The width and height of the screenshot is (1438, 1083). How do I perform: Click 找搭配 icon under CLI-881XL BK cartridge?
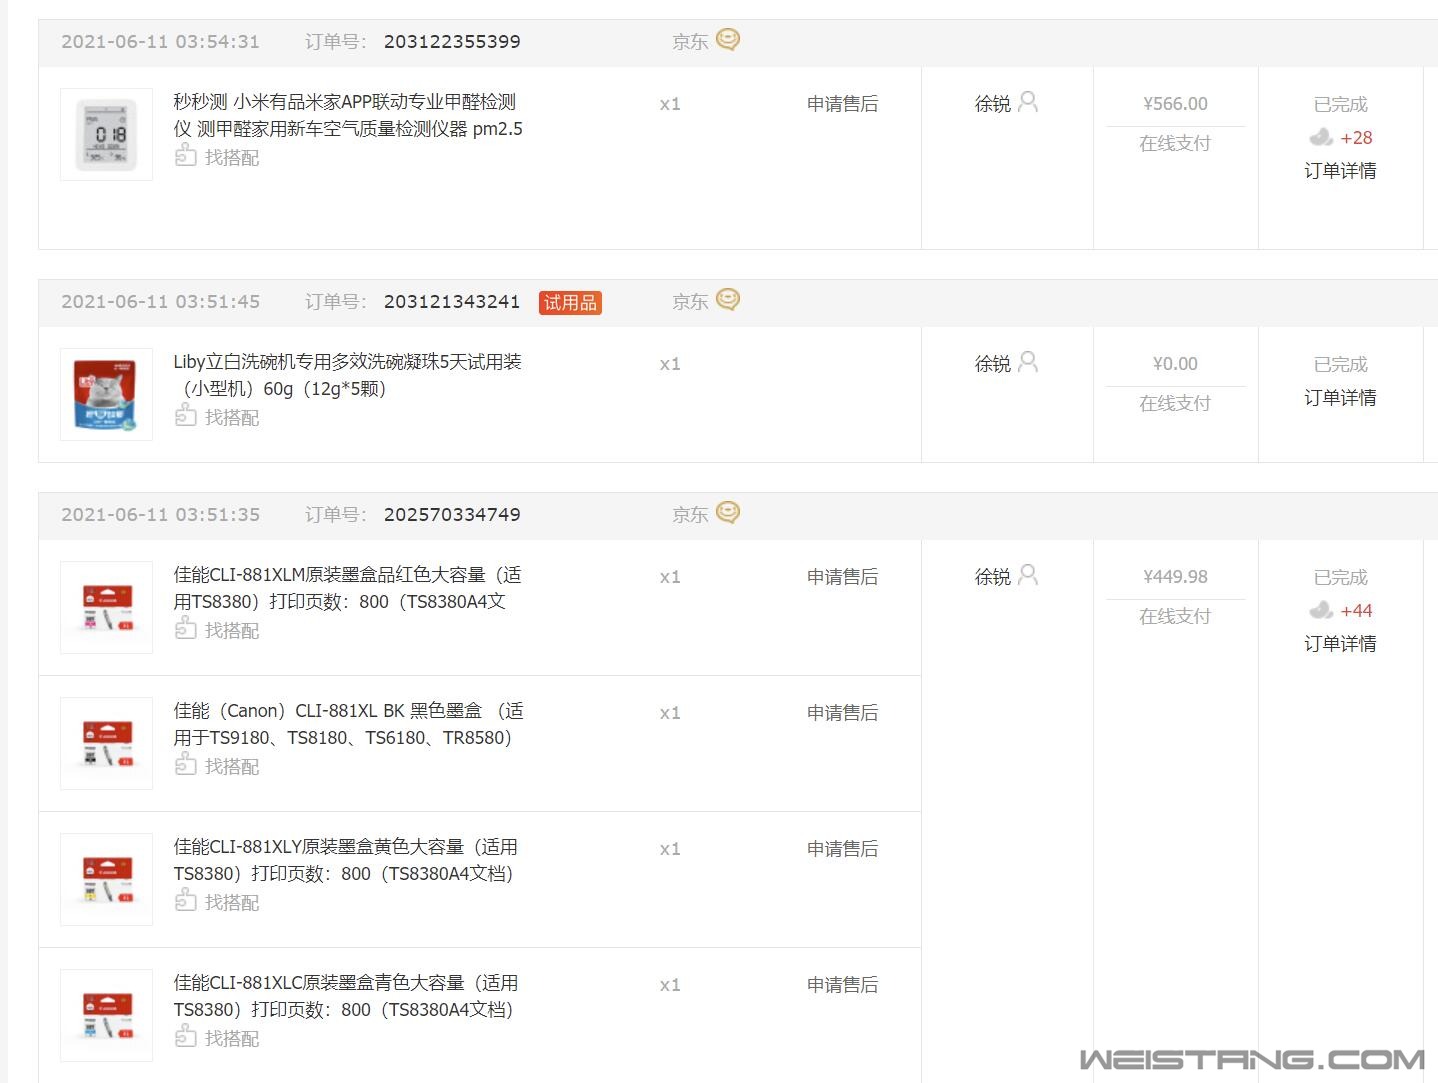[x=185, y=764]
